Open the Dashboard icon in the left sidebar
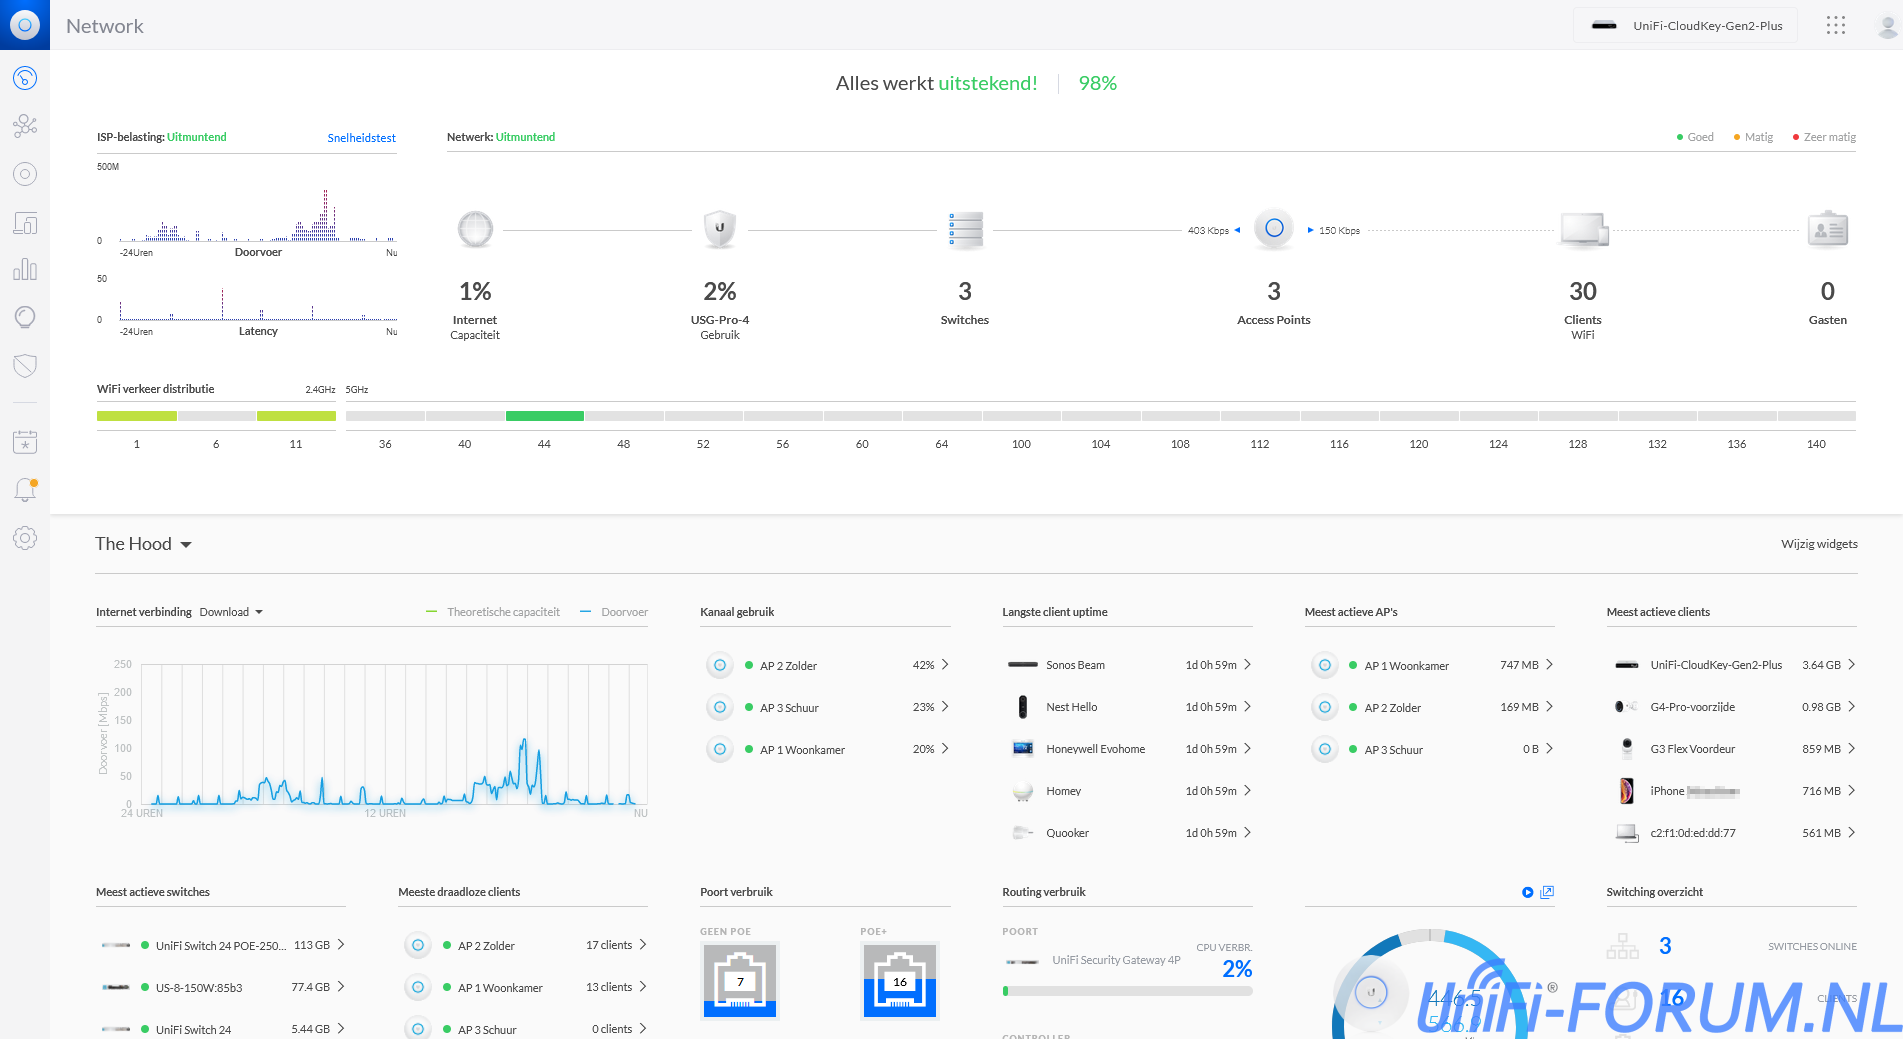1903x1039 pixels. (x=25, y=78)
